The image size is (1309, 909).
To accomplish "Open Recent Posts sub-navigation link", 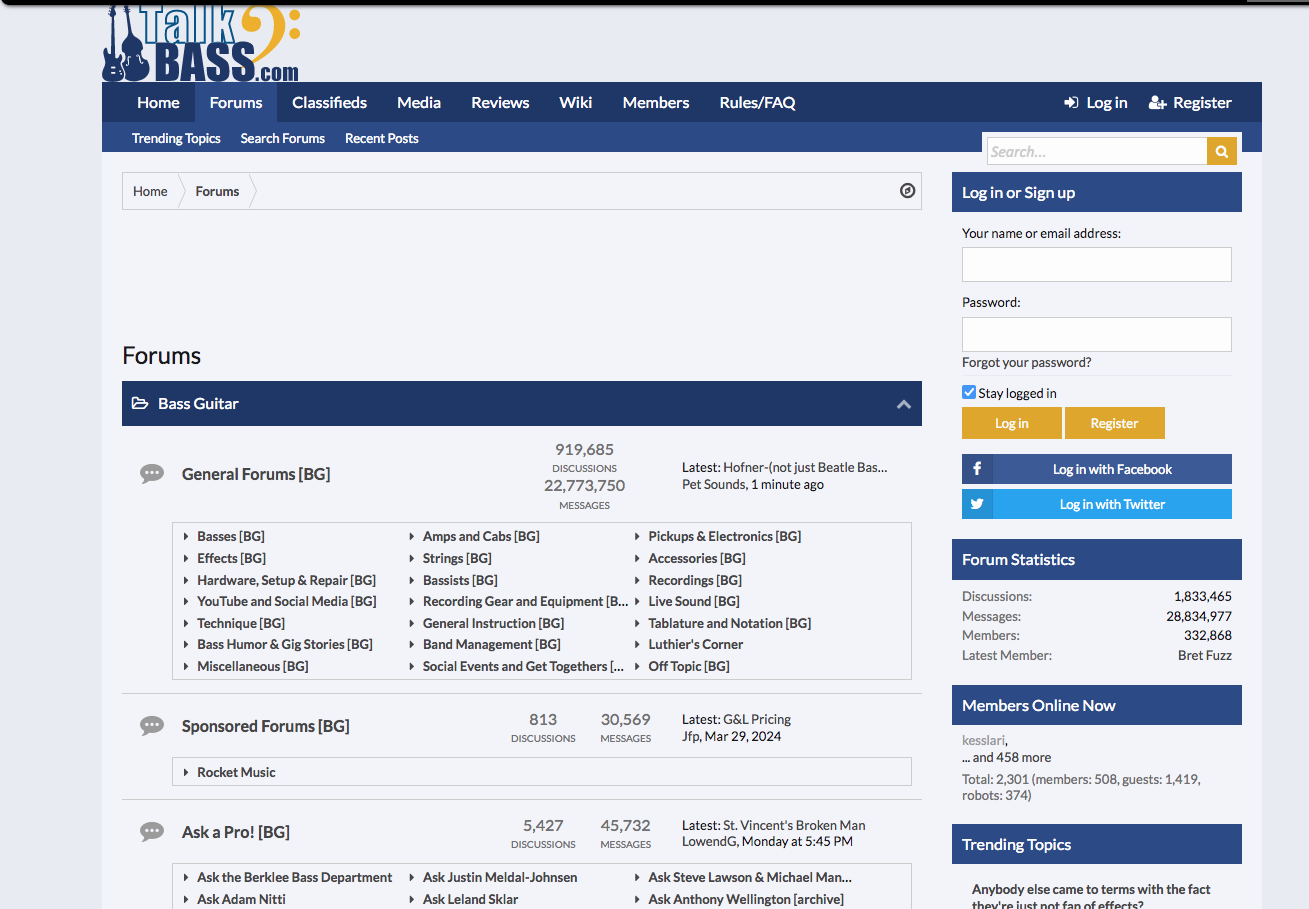I will point(382,138).
